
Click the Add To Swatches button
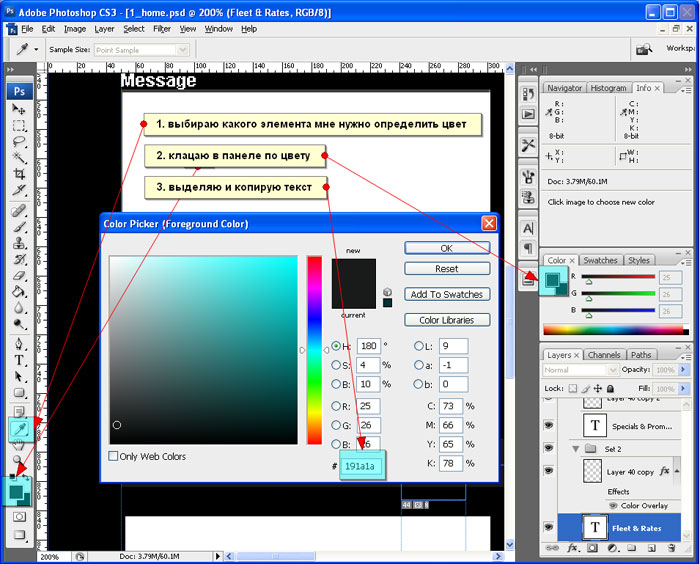tap(446, 294)
